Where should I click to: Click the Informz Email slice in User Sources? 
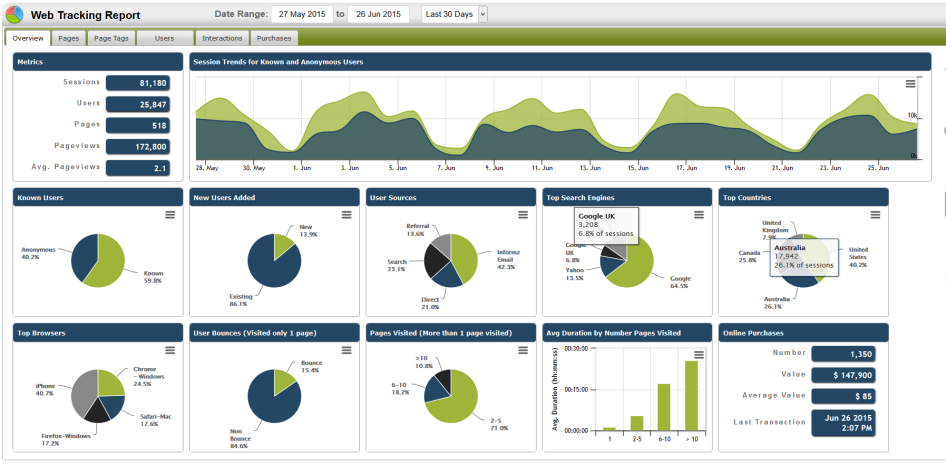pos(465,256)
